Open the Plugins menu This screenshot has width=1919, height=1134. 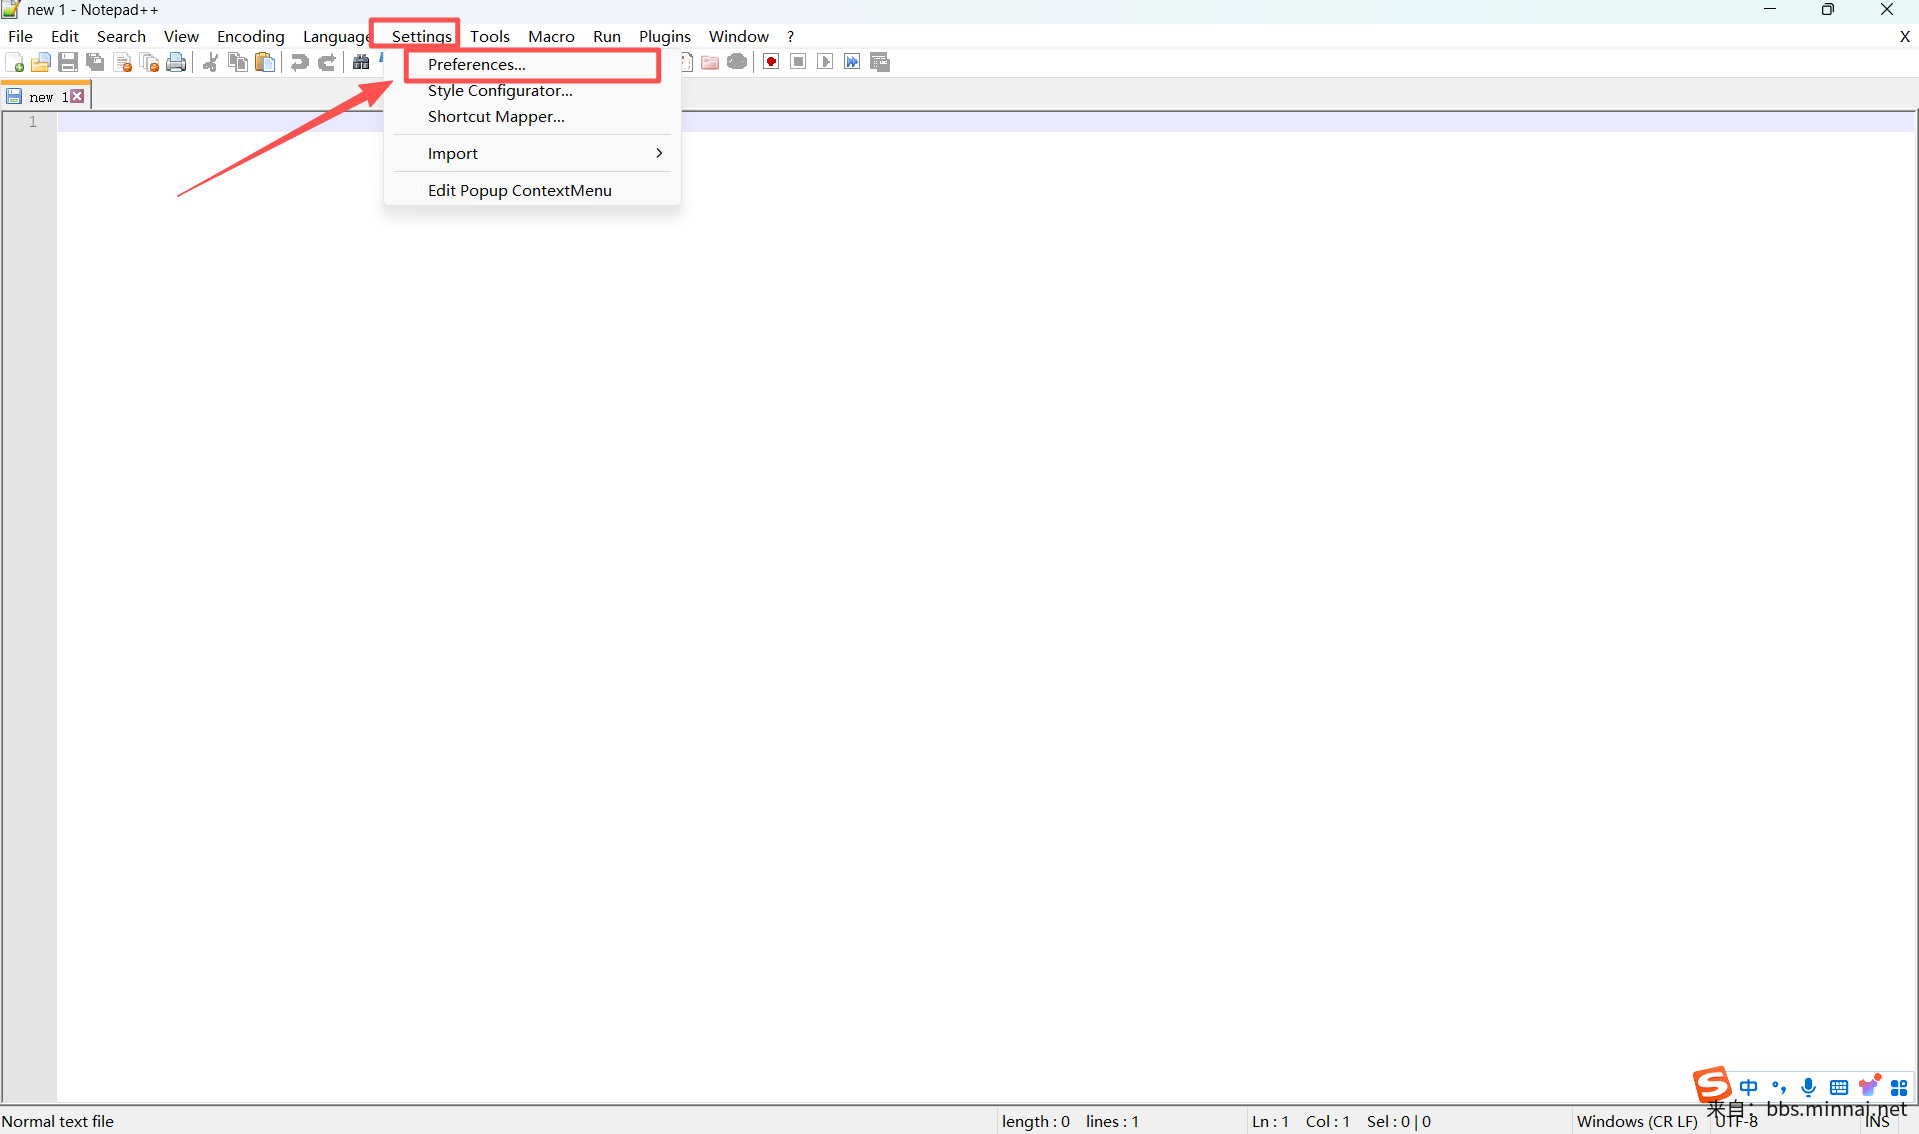coord(664,36)
